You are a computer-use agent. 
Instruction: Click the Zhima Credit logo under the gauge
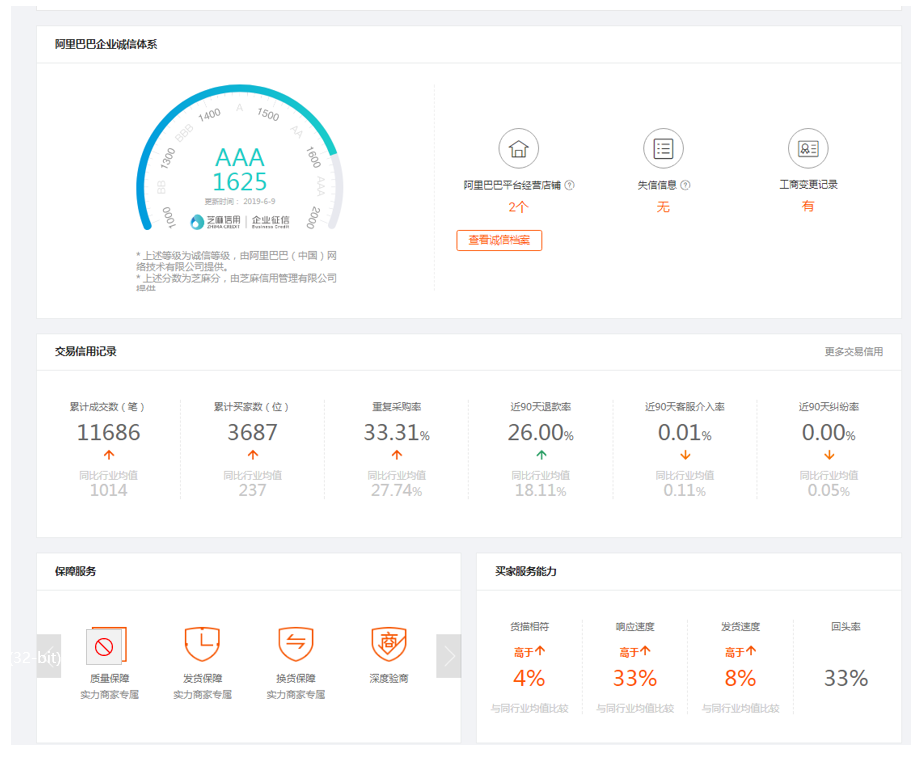click(215, 221)
